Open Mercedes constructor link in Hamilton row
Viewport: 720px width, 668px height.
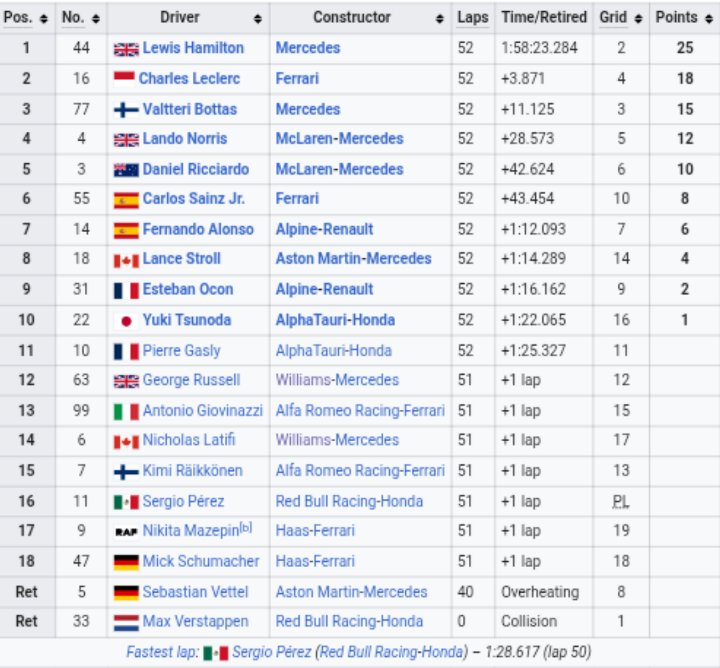click(308, 48)
